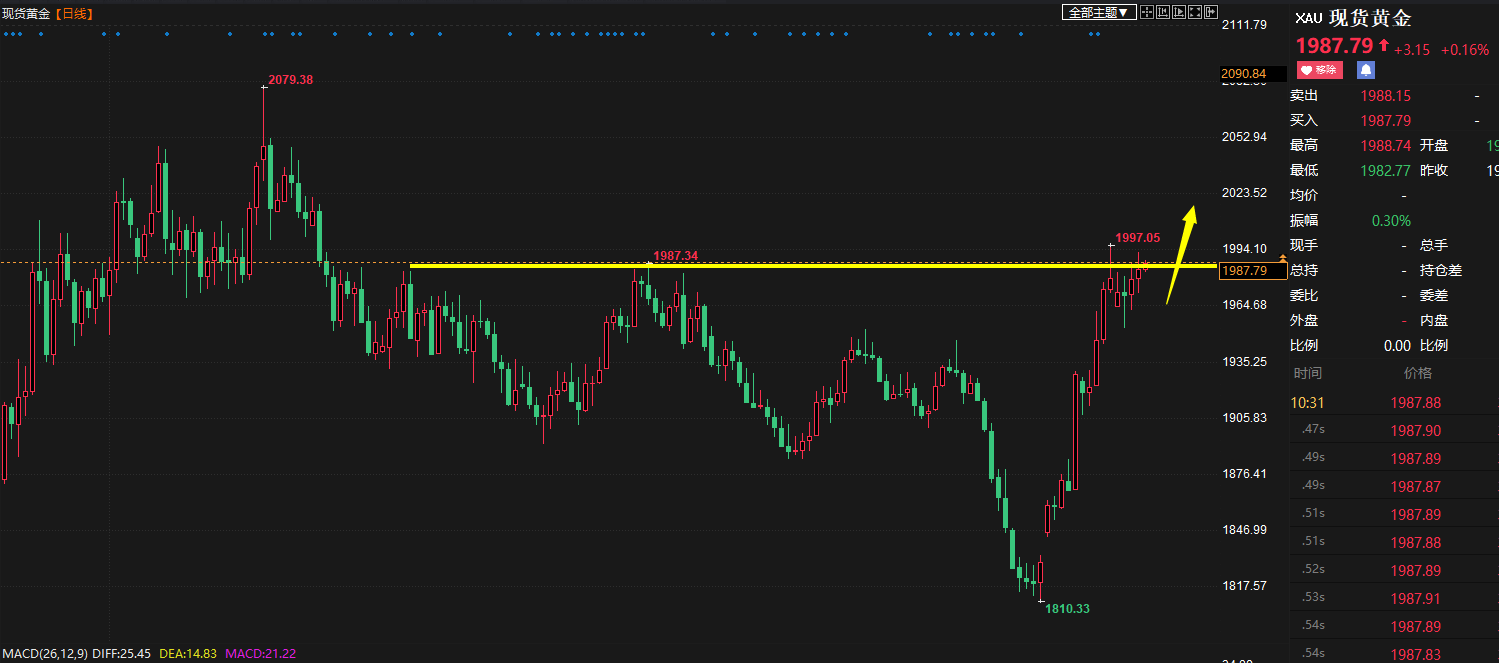Viewport: 1499px width, 663px height.
Task: Open MACD(26,12,9) indicator settings
Action: [45, 653]
